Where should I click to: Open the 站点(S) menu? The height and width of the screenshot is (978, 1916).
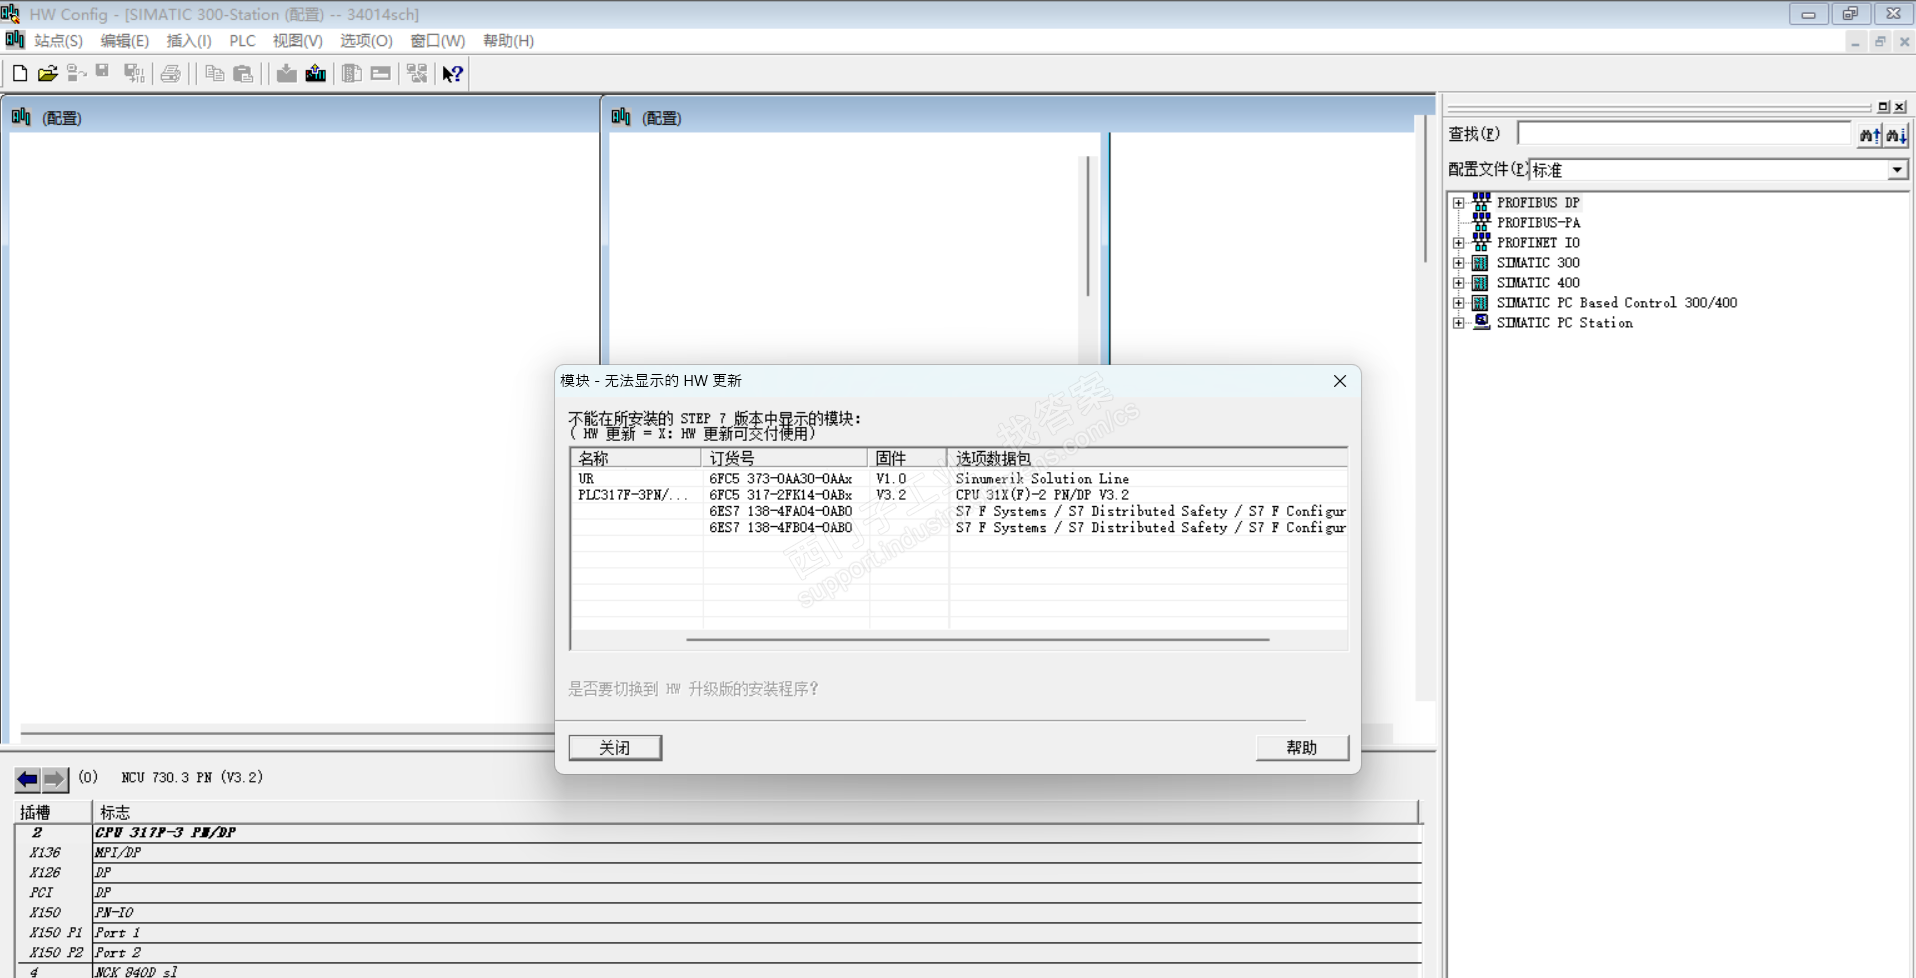58,41
